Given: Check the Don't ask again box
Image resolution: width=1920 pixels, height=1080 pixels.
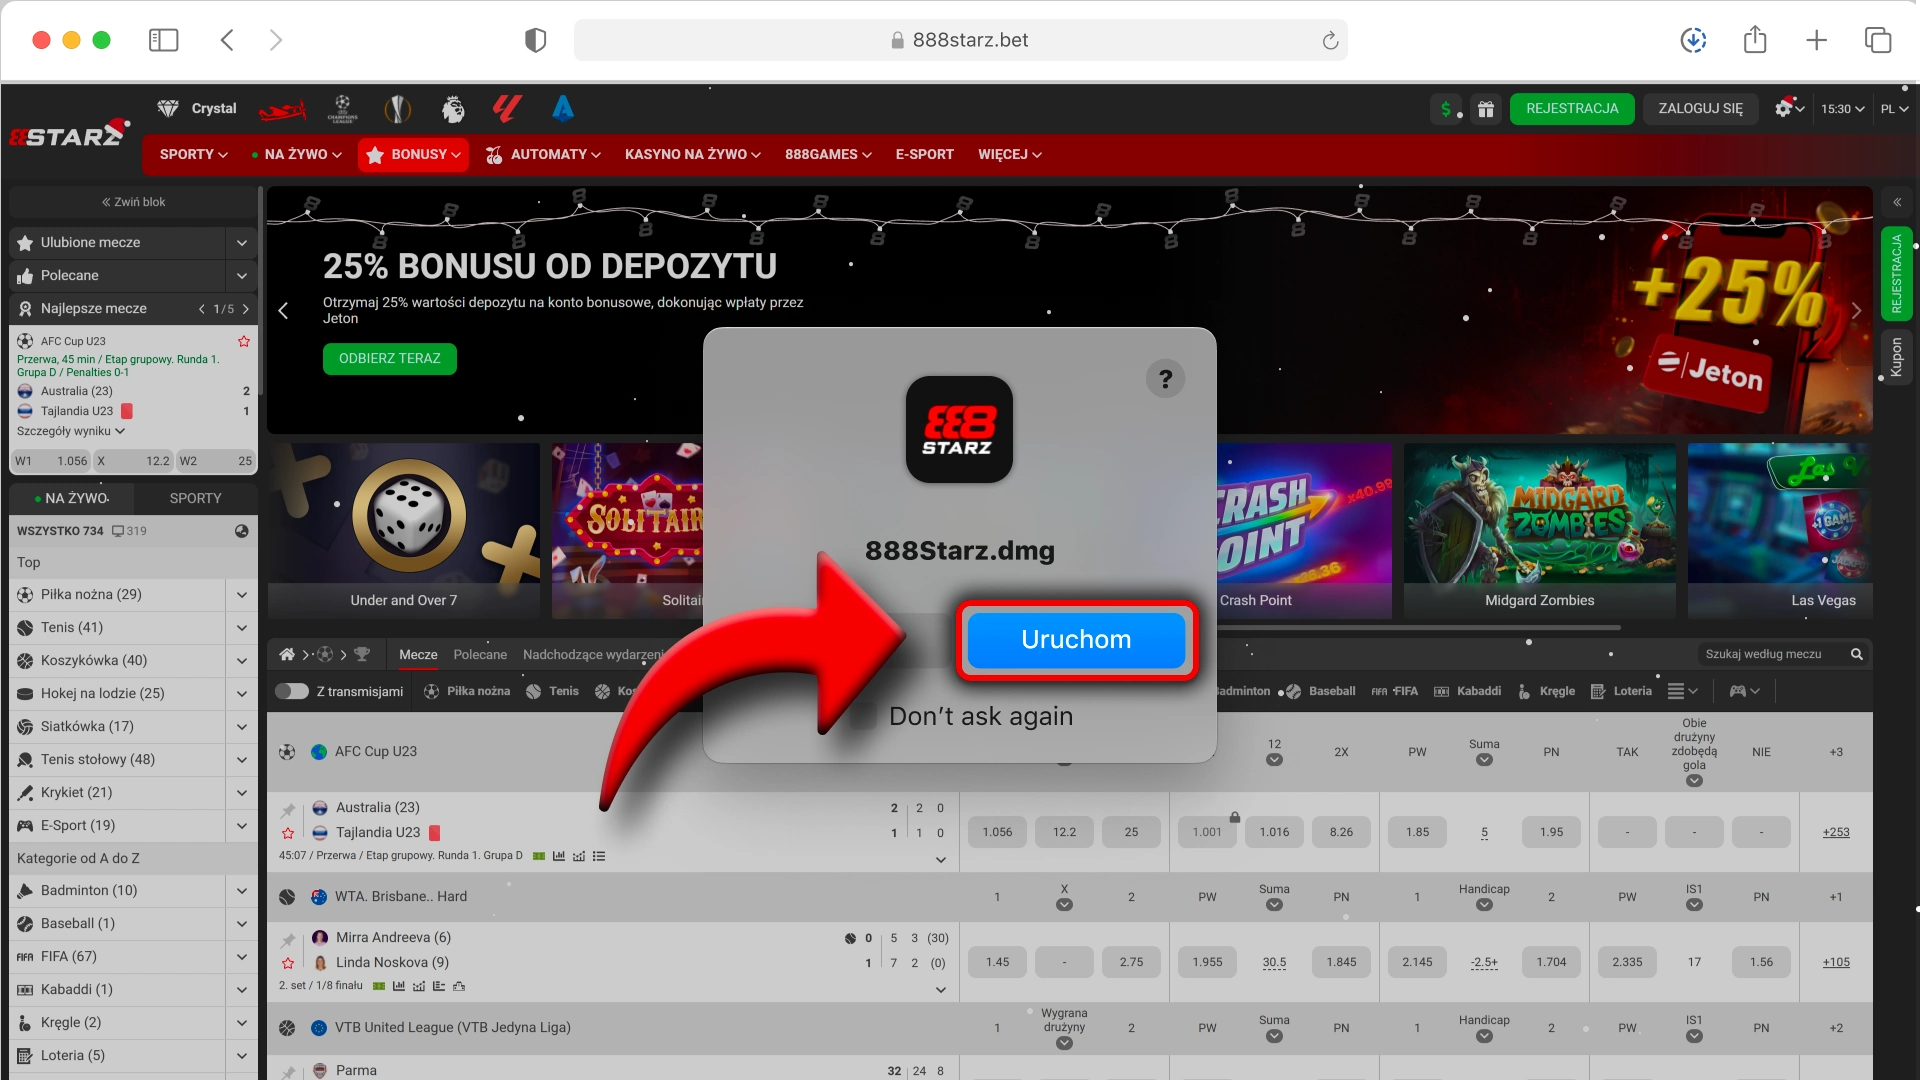Looking at the screenshot, I should 863,716.
